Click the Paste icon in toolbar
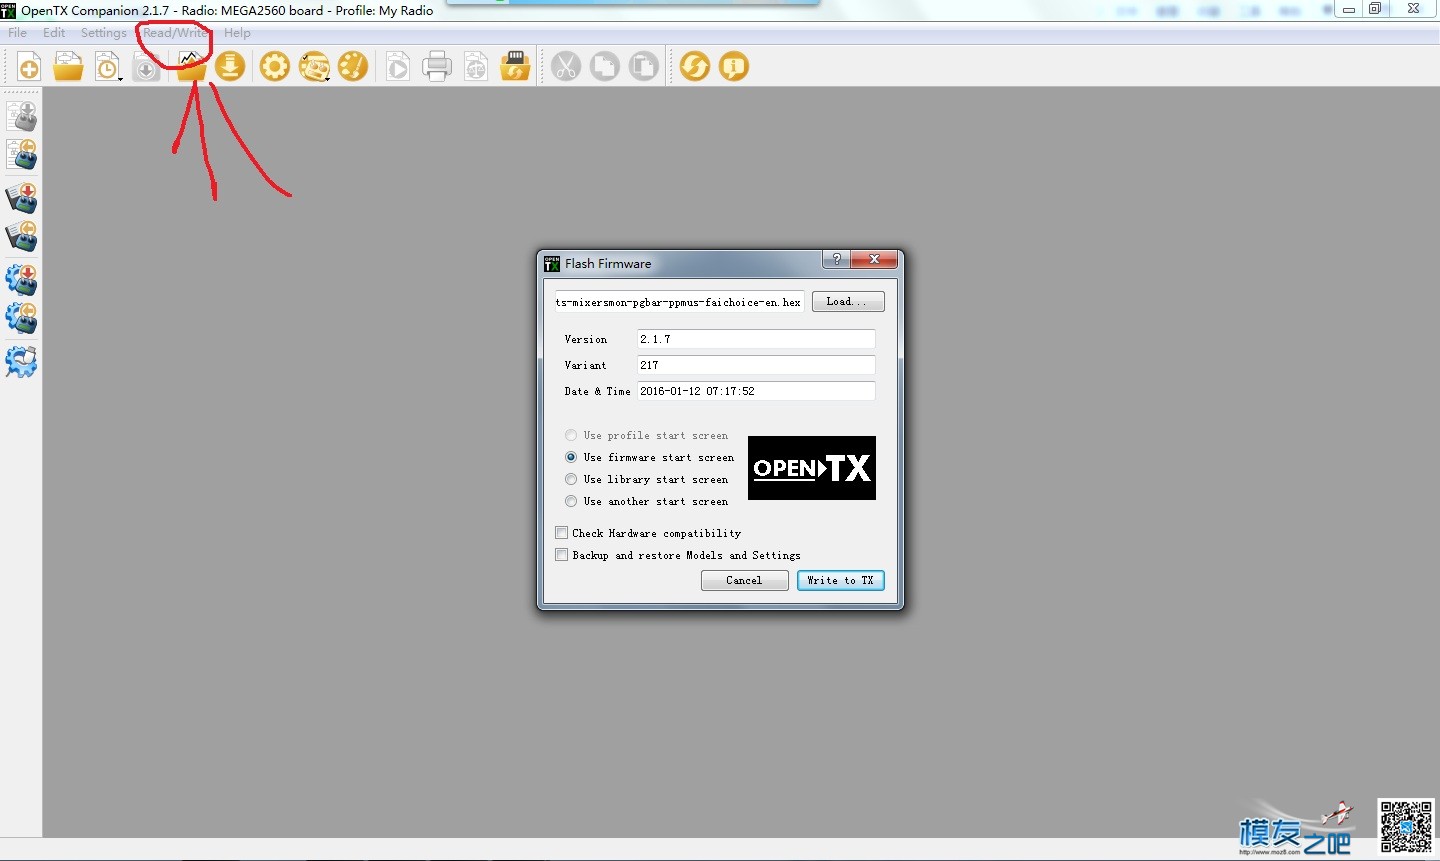 point(644,66)
